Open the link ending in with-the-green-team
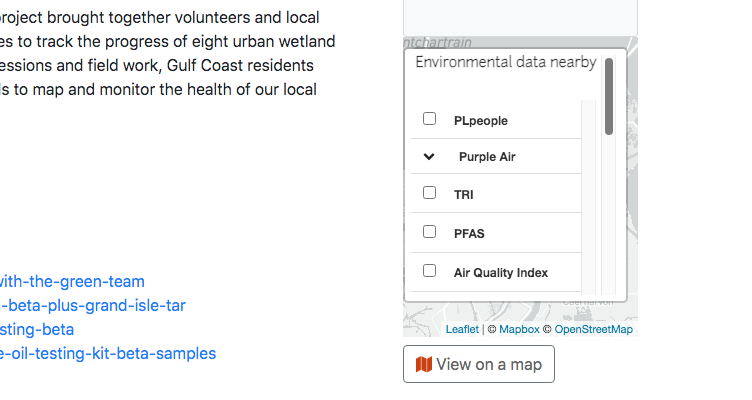This screenshot has width=752, height=400. [x=72, y=282]
